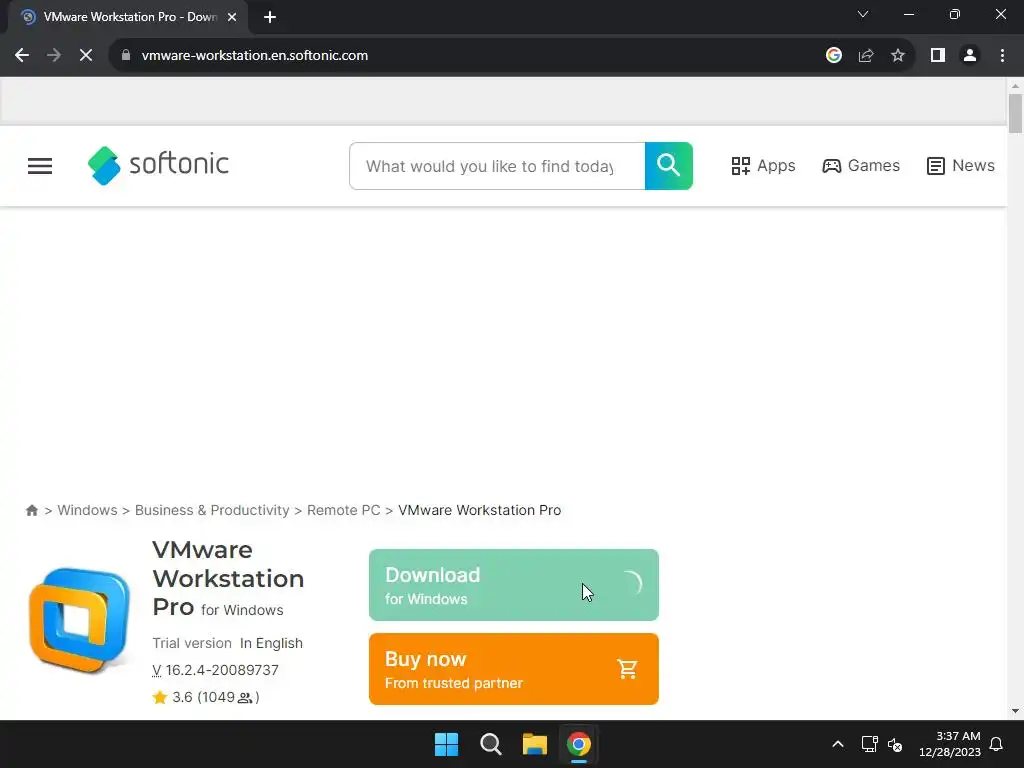This screenshot has width=1024, height=768.
Task: Click the share page icon
Action: point(866,56)
